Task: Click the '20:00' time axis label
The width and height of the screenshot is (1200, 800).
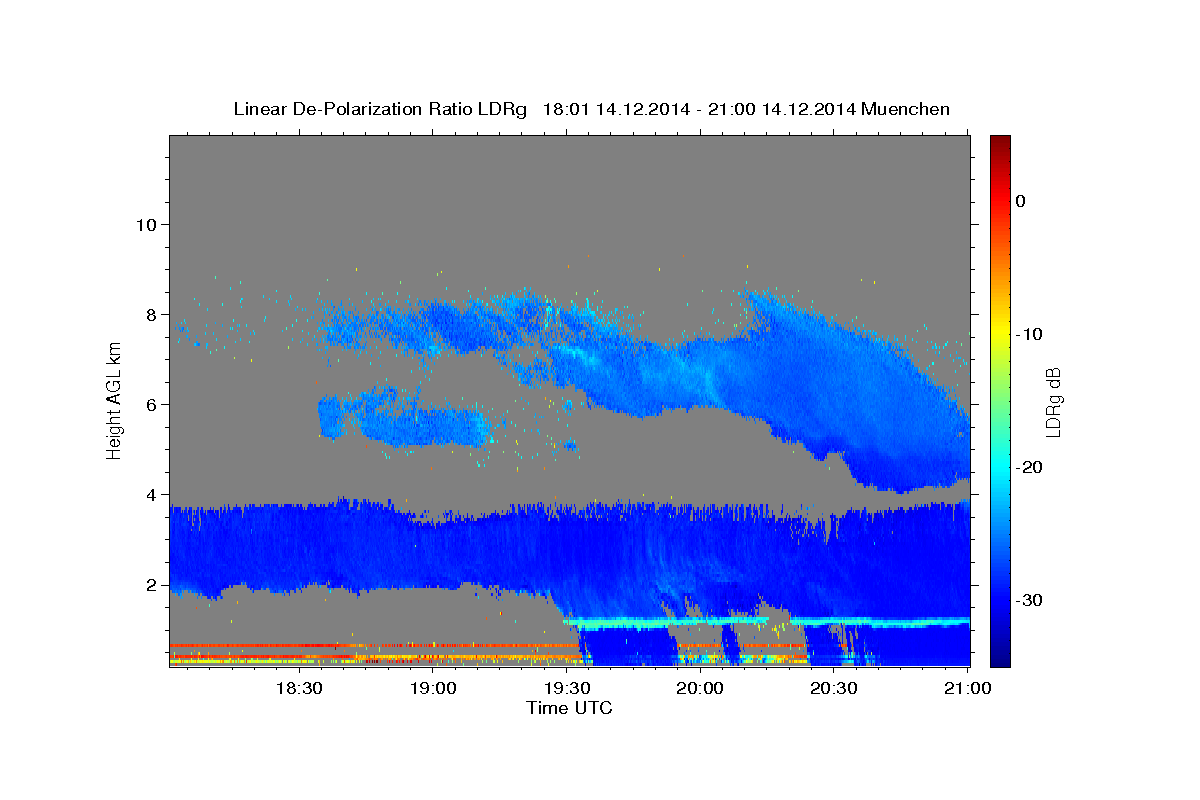Action: click(700, 689)
